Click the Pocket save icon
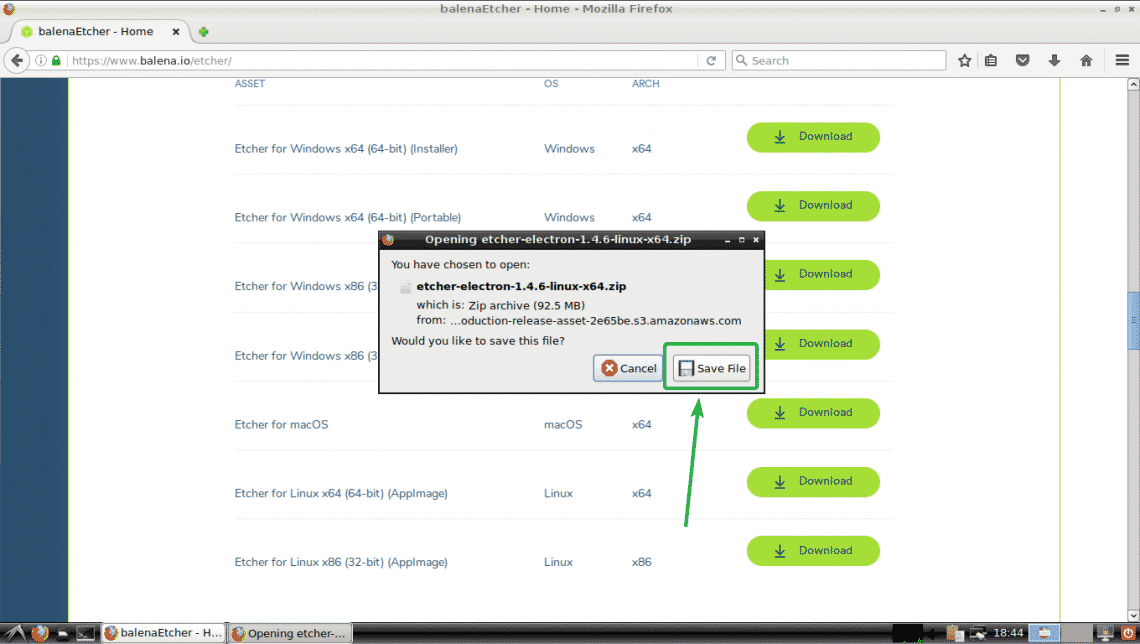Screen dimensions: 1140x644 coord(1022,60)
